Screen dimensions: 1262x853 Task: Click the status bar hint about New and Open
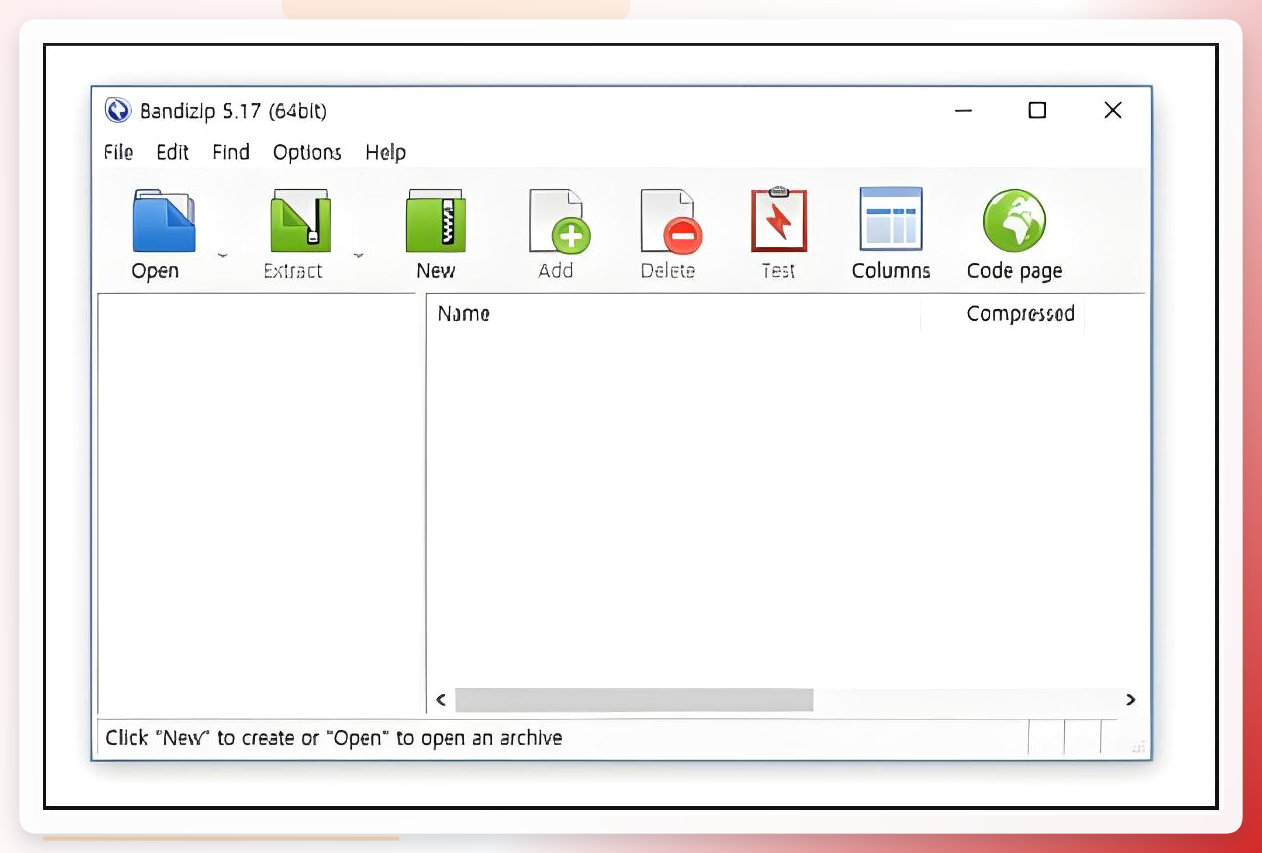334,738
